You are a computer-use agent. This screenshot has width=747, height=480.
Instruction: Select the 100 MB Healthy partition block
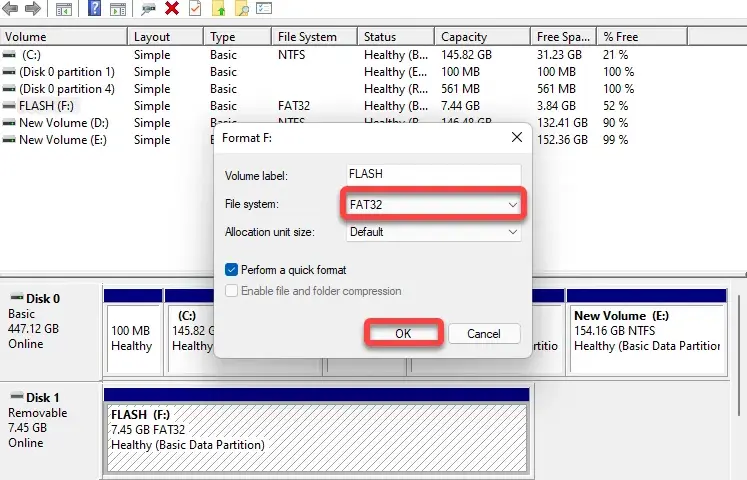tap(133, 339)
